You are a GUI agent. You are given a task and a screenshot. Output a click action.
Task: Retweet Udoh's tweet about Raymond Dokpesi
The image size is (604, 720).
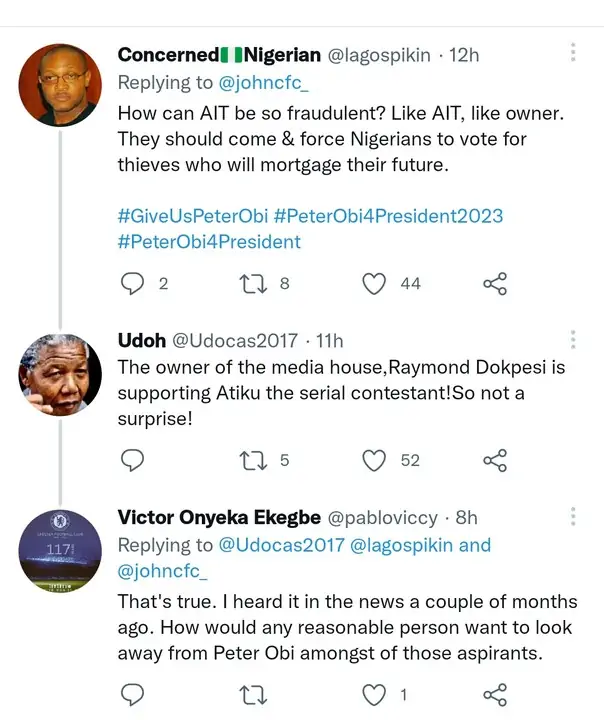coord(254,460)
